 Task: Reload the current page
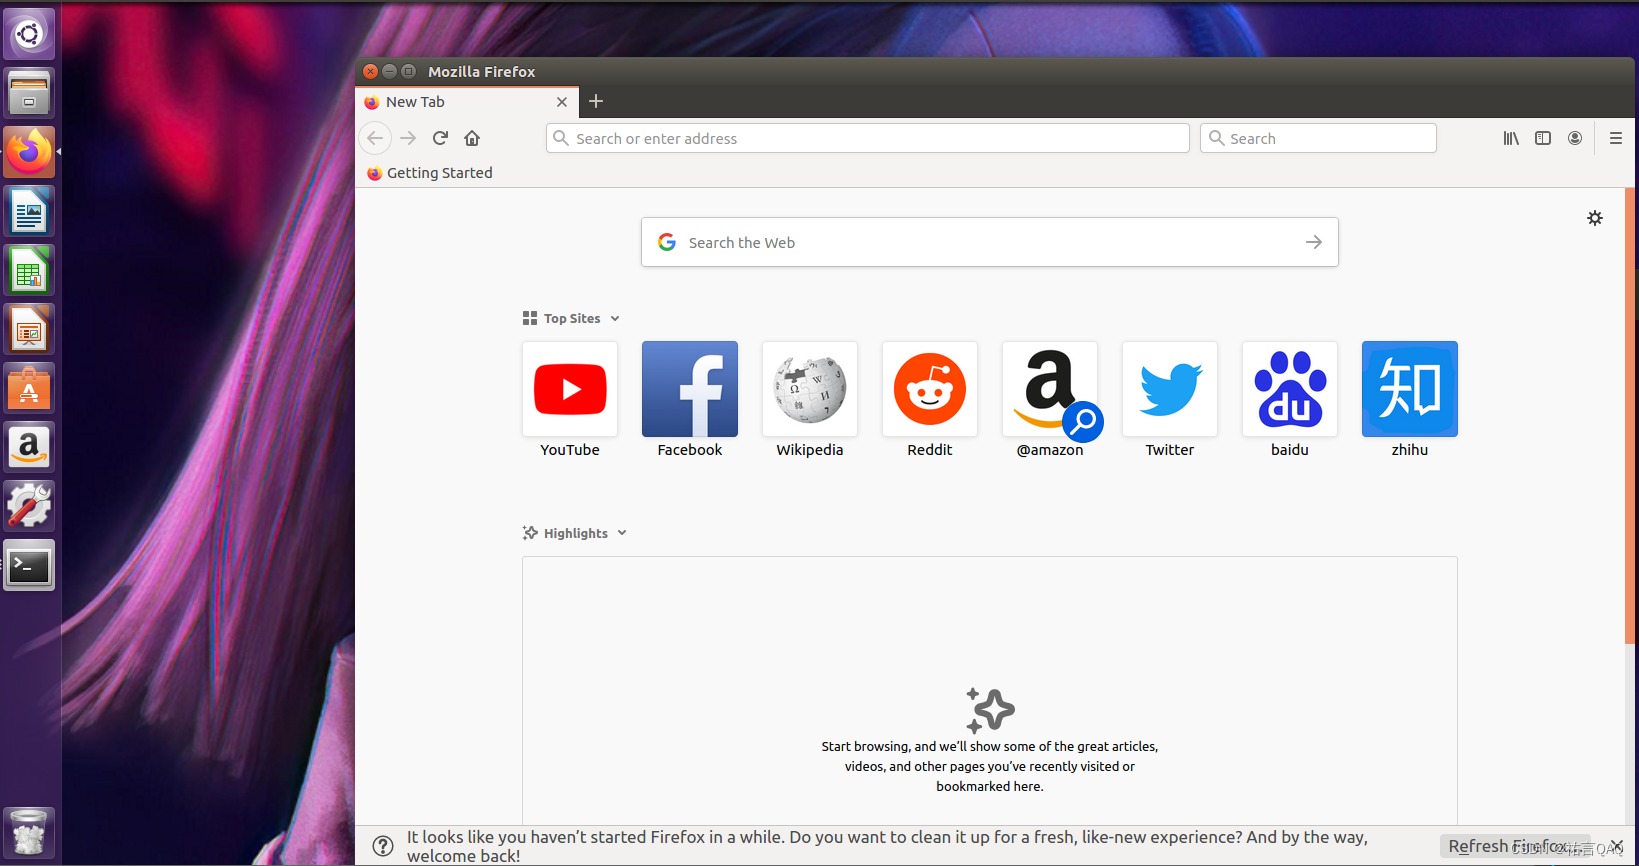click(x=440, y=138)
